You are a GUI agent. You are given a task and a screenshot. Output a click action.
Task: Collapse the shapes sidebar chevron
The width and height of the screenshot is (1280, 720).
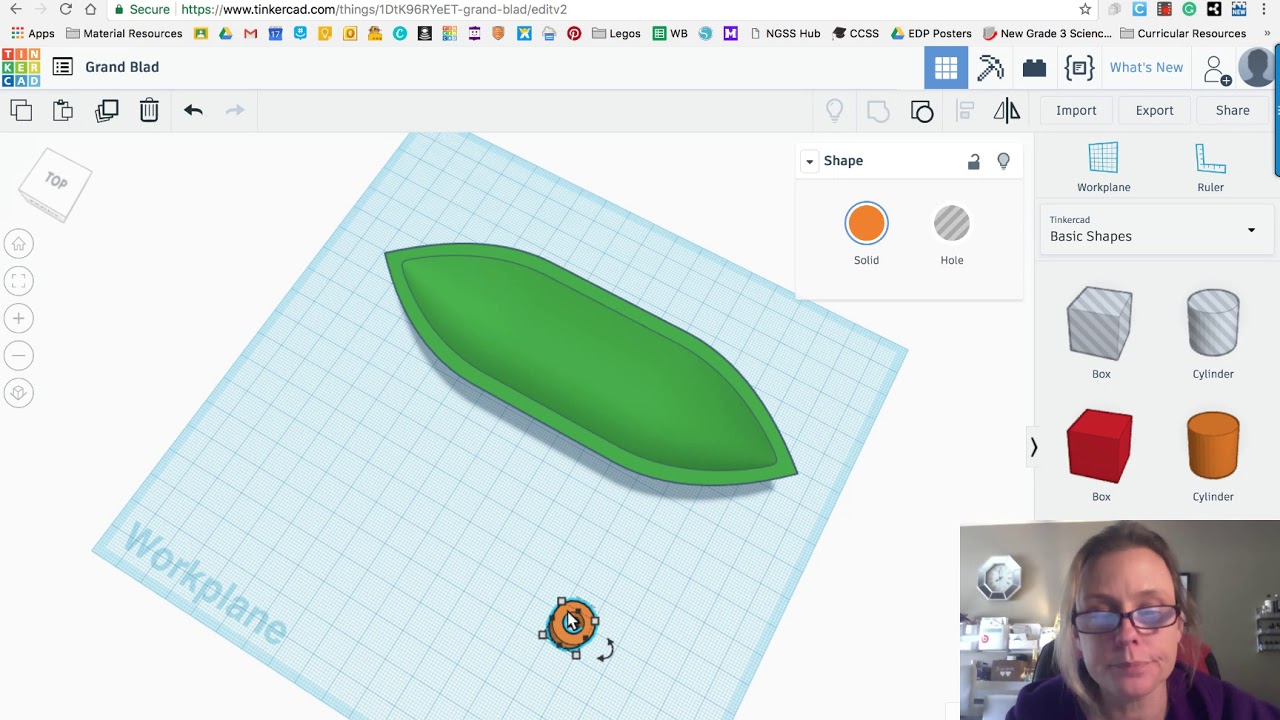(x=1034, y=448)
